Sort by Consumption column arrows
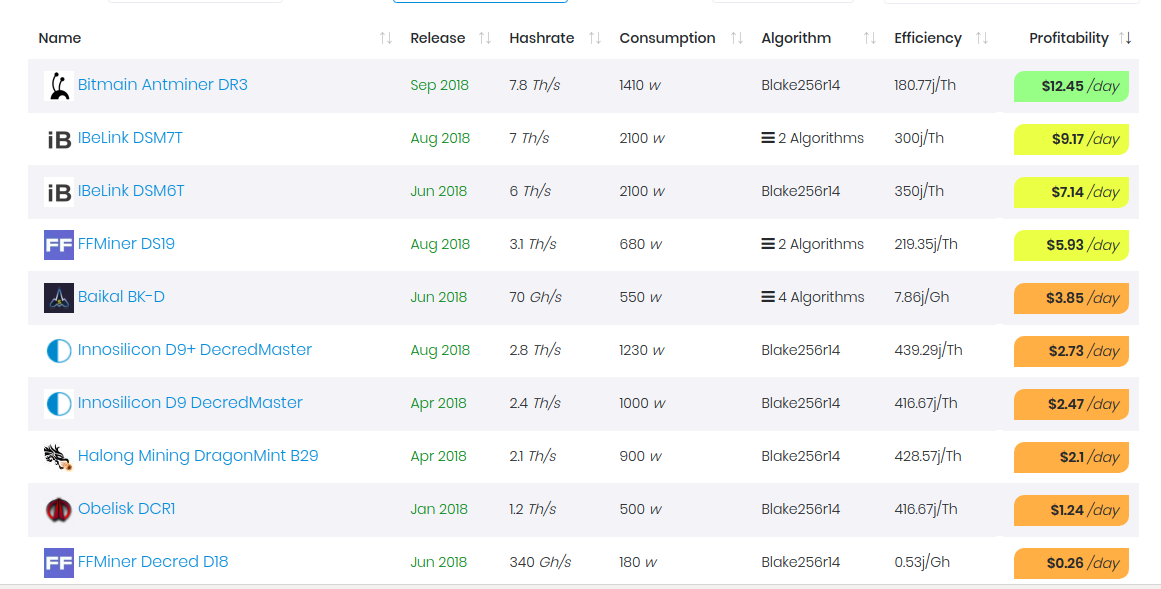 click(x=737, y=38)
